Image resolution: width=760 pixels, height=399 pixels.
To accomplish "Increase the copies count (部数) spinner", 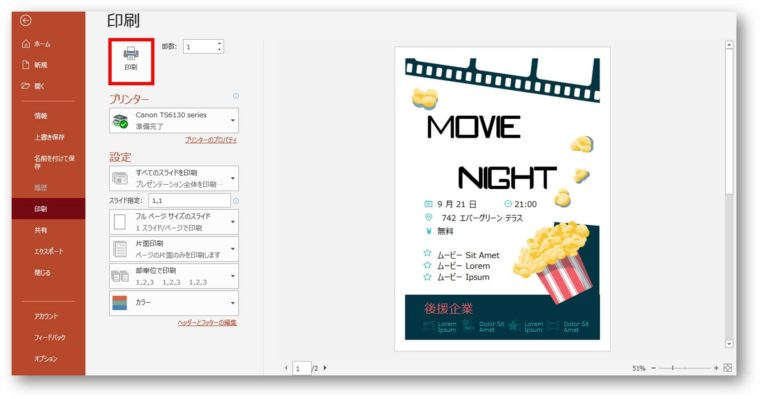I will 220,44.
